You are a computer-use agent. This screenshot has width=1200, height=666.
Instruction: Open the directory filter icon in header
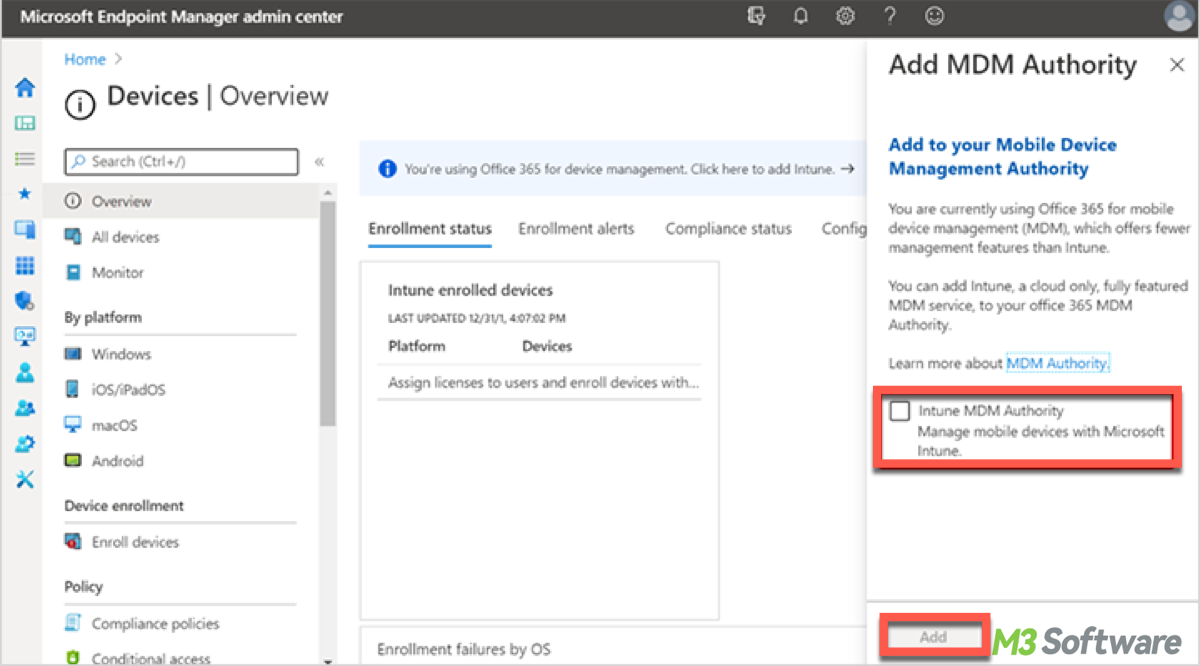click(x=757, y=16)
